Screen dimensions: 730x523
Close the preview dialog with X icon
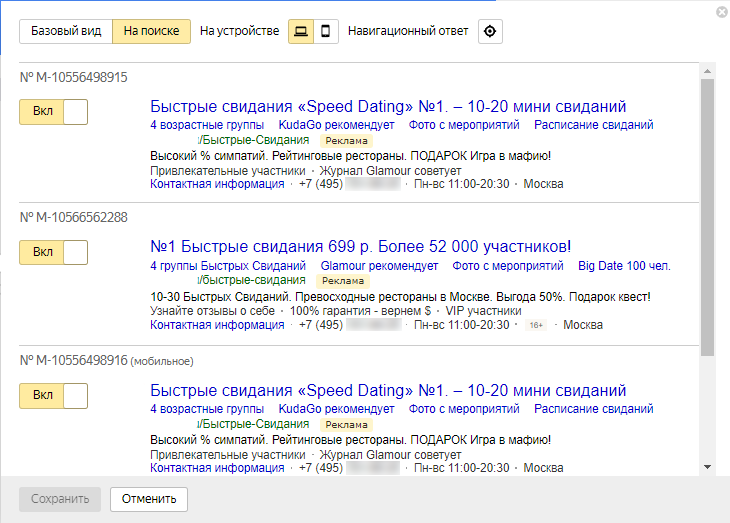pyautogui.click(x=722, y=12)
